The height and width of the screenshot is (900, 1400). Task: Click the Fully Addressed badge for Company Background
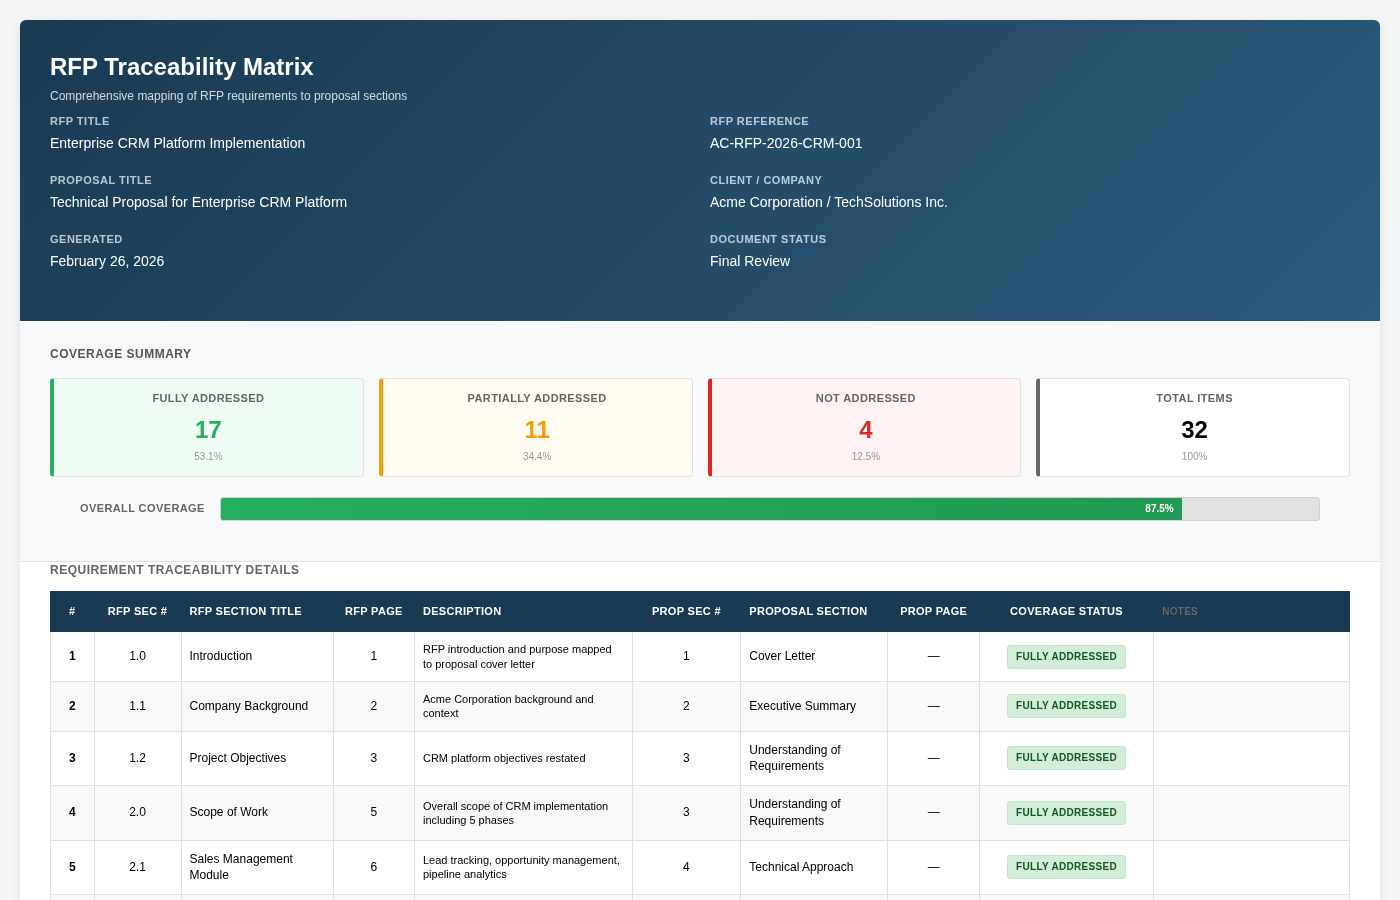tap(1066, 706)
